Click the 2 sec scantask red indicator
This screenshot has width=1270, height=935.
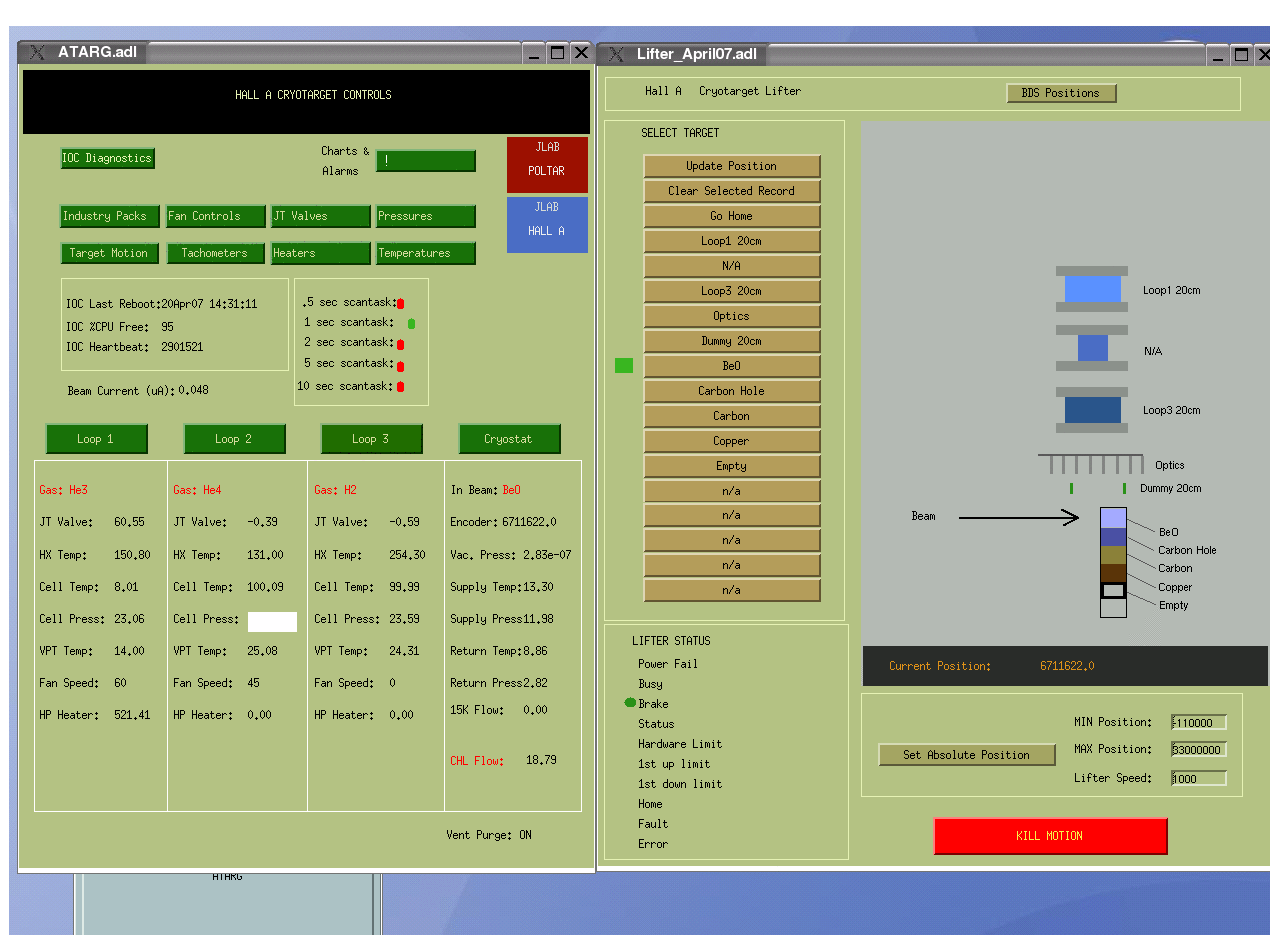(401, 344)
